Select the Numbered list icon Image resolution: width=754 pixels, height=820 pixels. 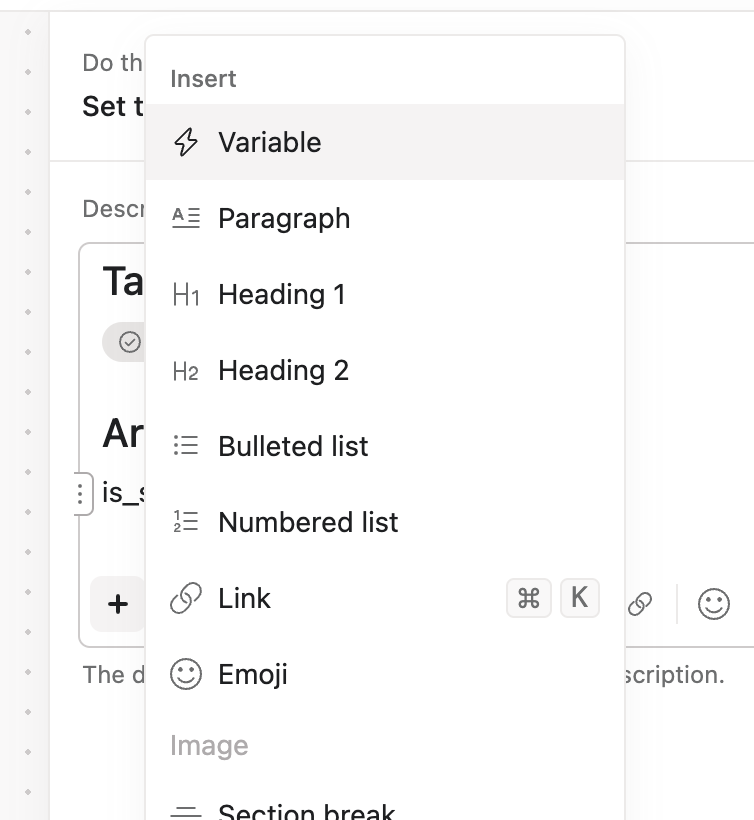(186, 523)
